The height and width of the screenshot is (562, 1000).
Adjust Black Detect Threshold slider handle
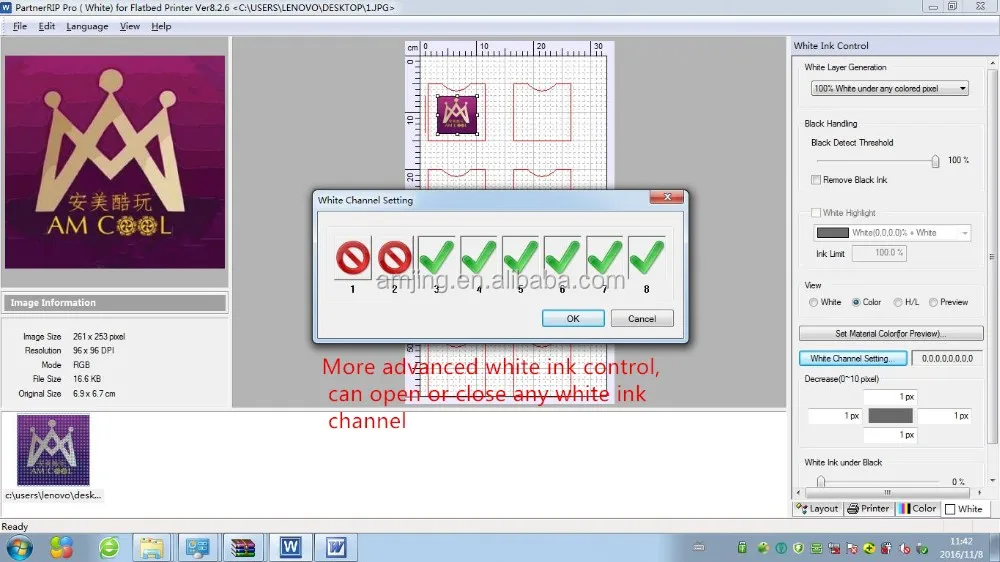[935, 161]
